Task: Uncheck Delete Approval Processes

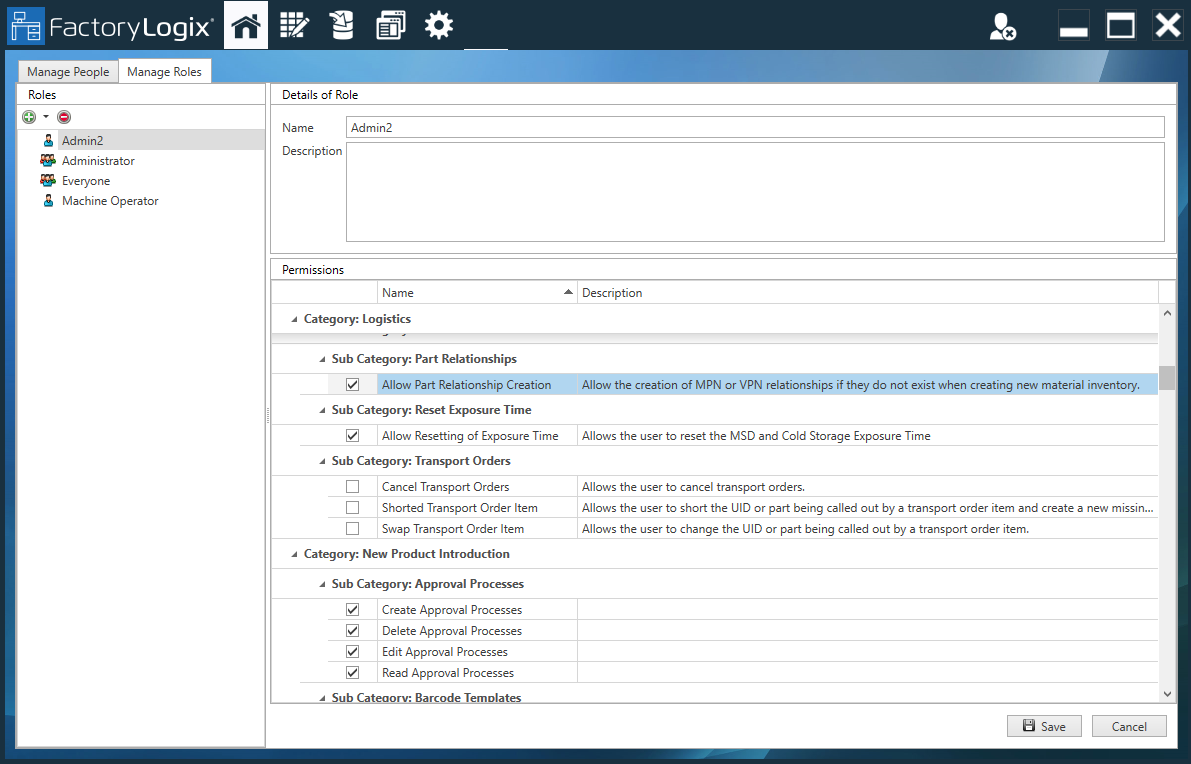Action: pos(352,630)
